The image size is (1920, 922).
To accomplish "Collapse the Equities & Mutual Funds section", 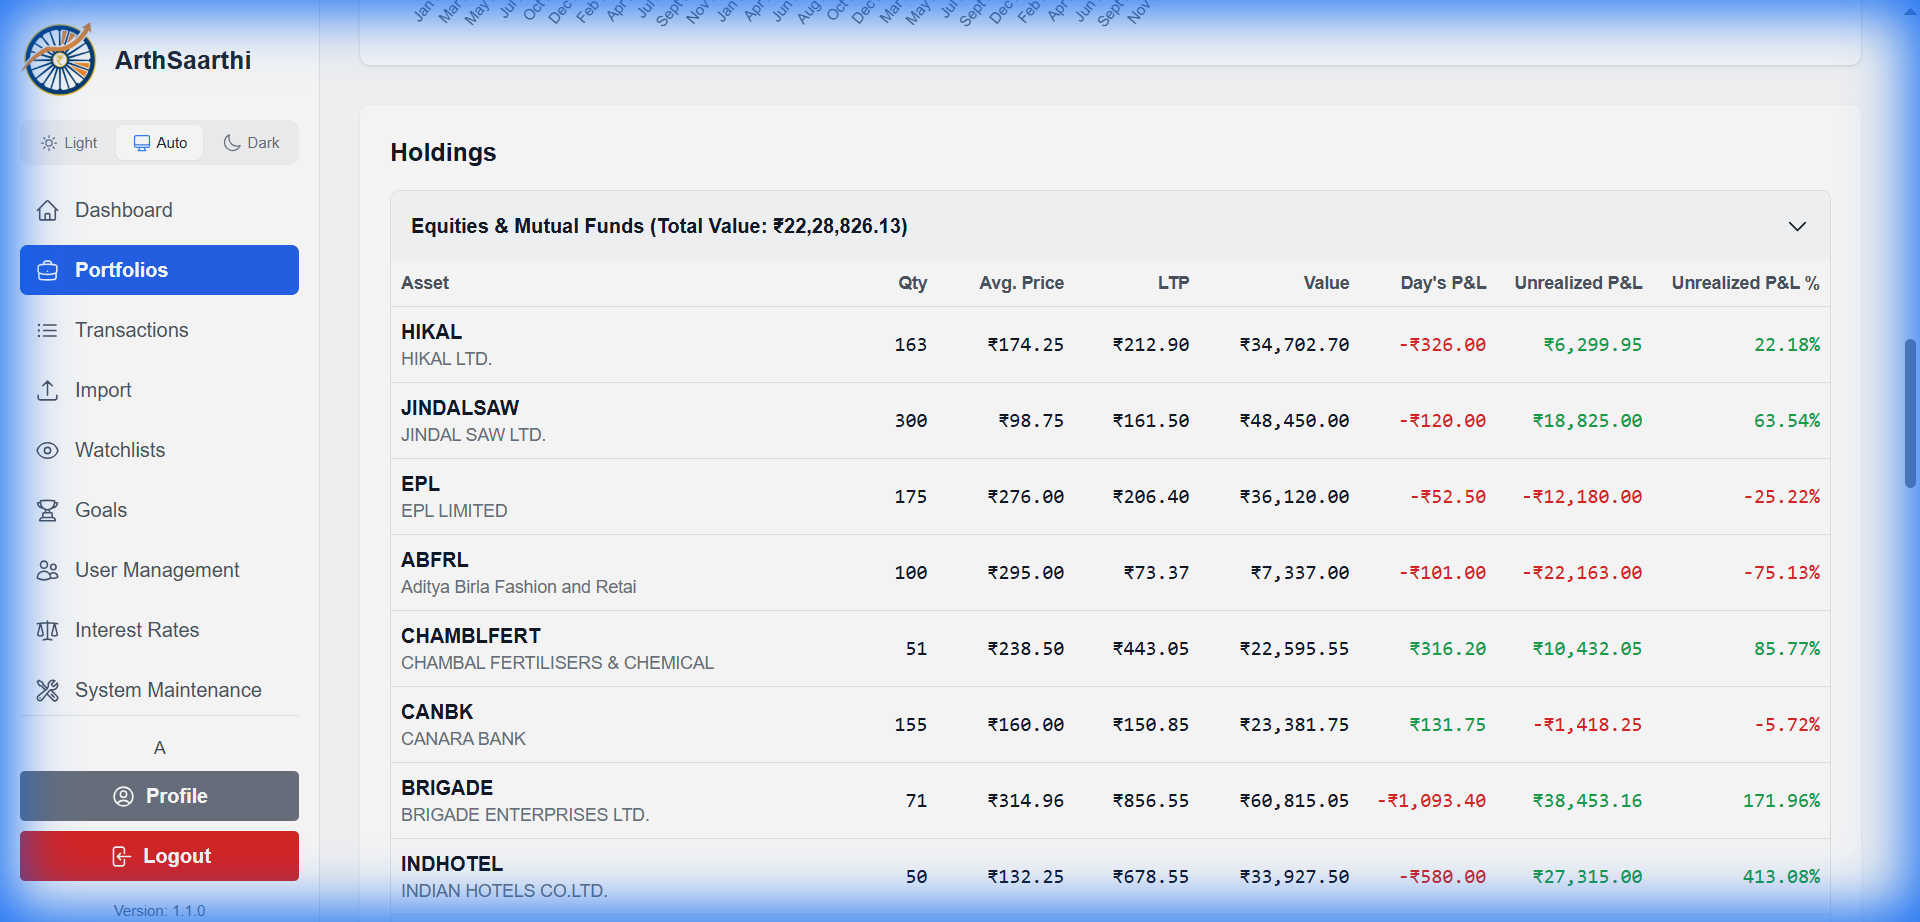I will 1797,226.
